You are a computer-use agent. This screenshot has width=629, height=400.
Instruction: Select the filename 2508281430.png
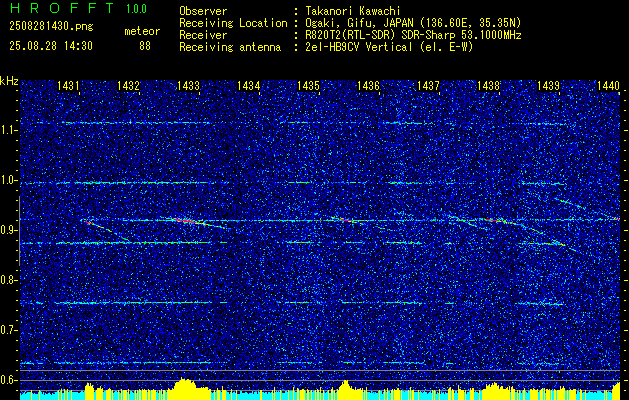[51, 27]
